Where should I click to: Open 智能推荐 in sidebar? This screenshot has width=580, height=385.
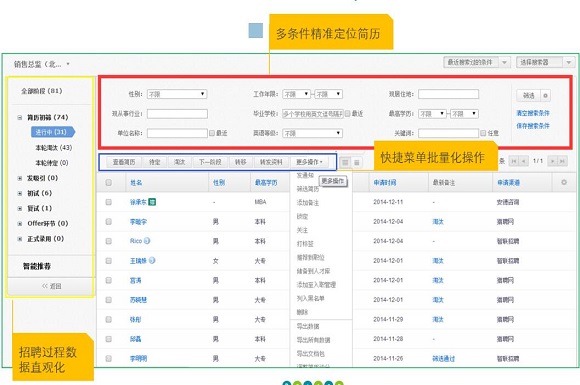(x=37, y=266)
